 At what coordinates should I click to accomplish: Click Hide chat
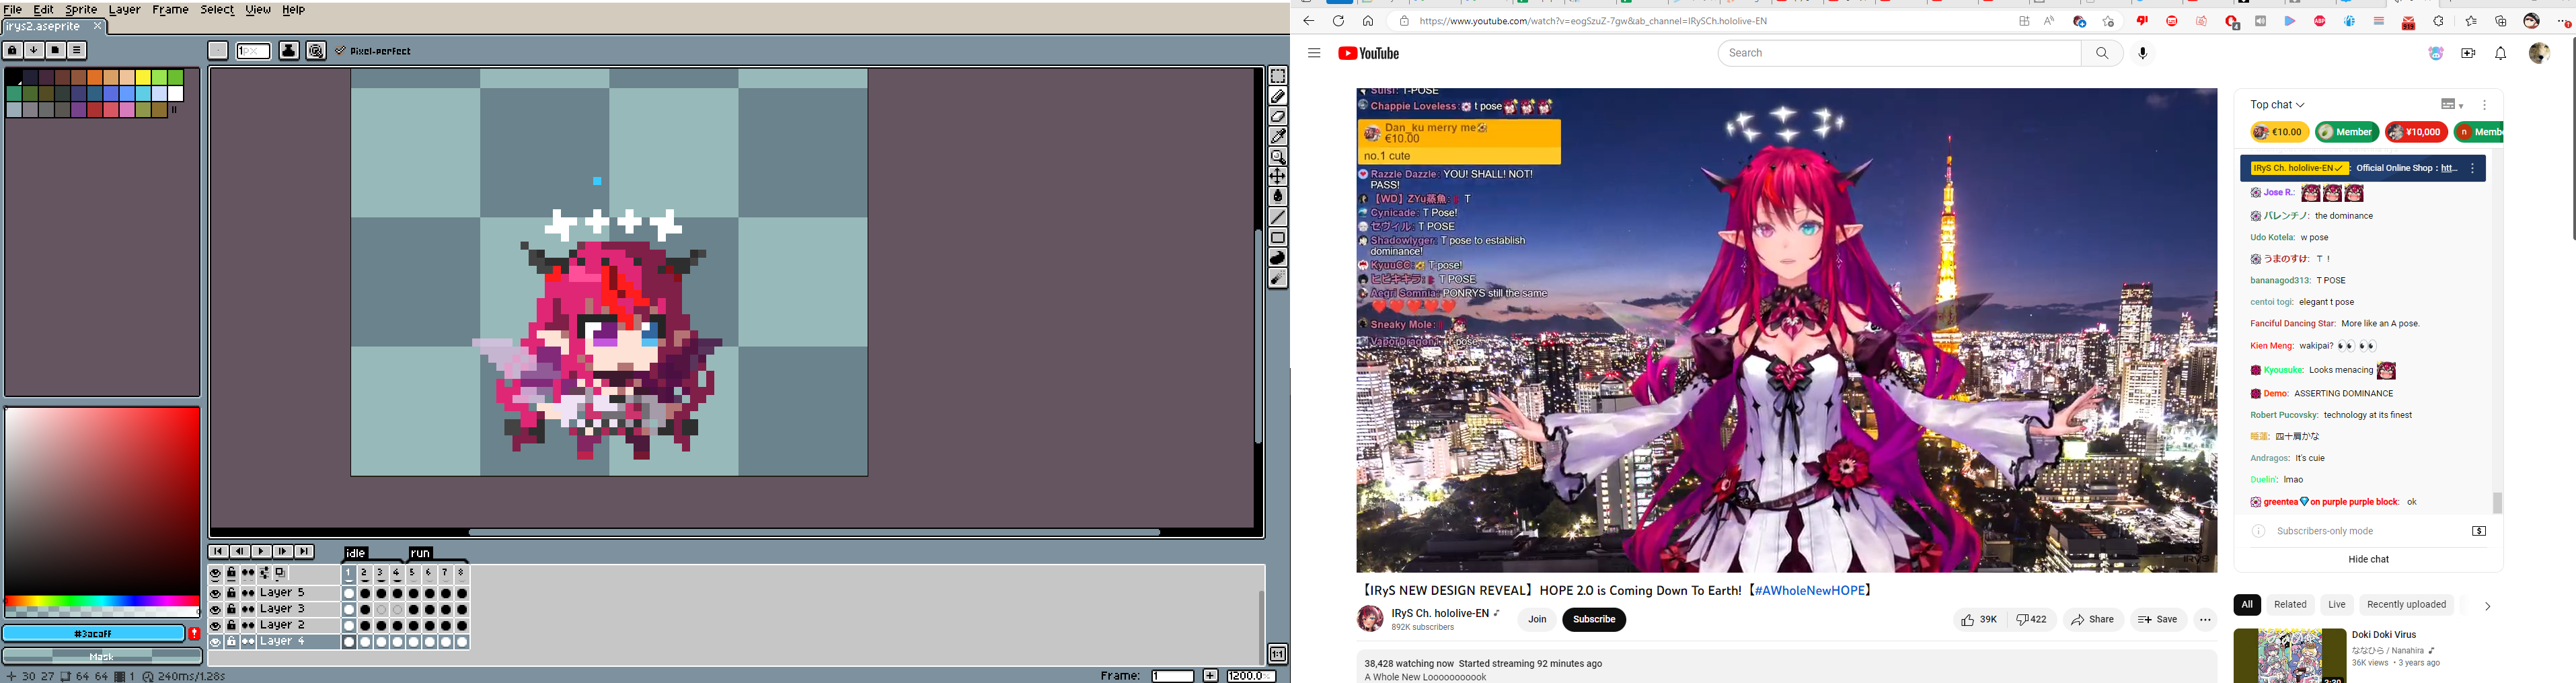[2368, 559]
